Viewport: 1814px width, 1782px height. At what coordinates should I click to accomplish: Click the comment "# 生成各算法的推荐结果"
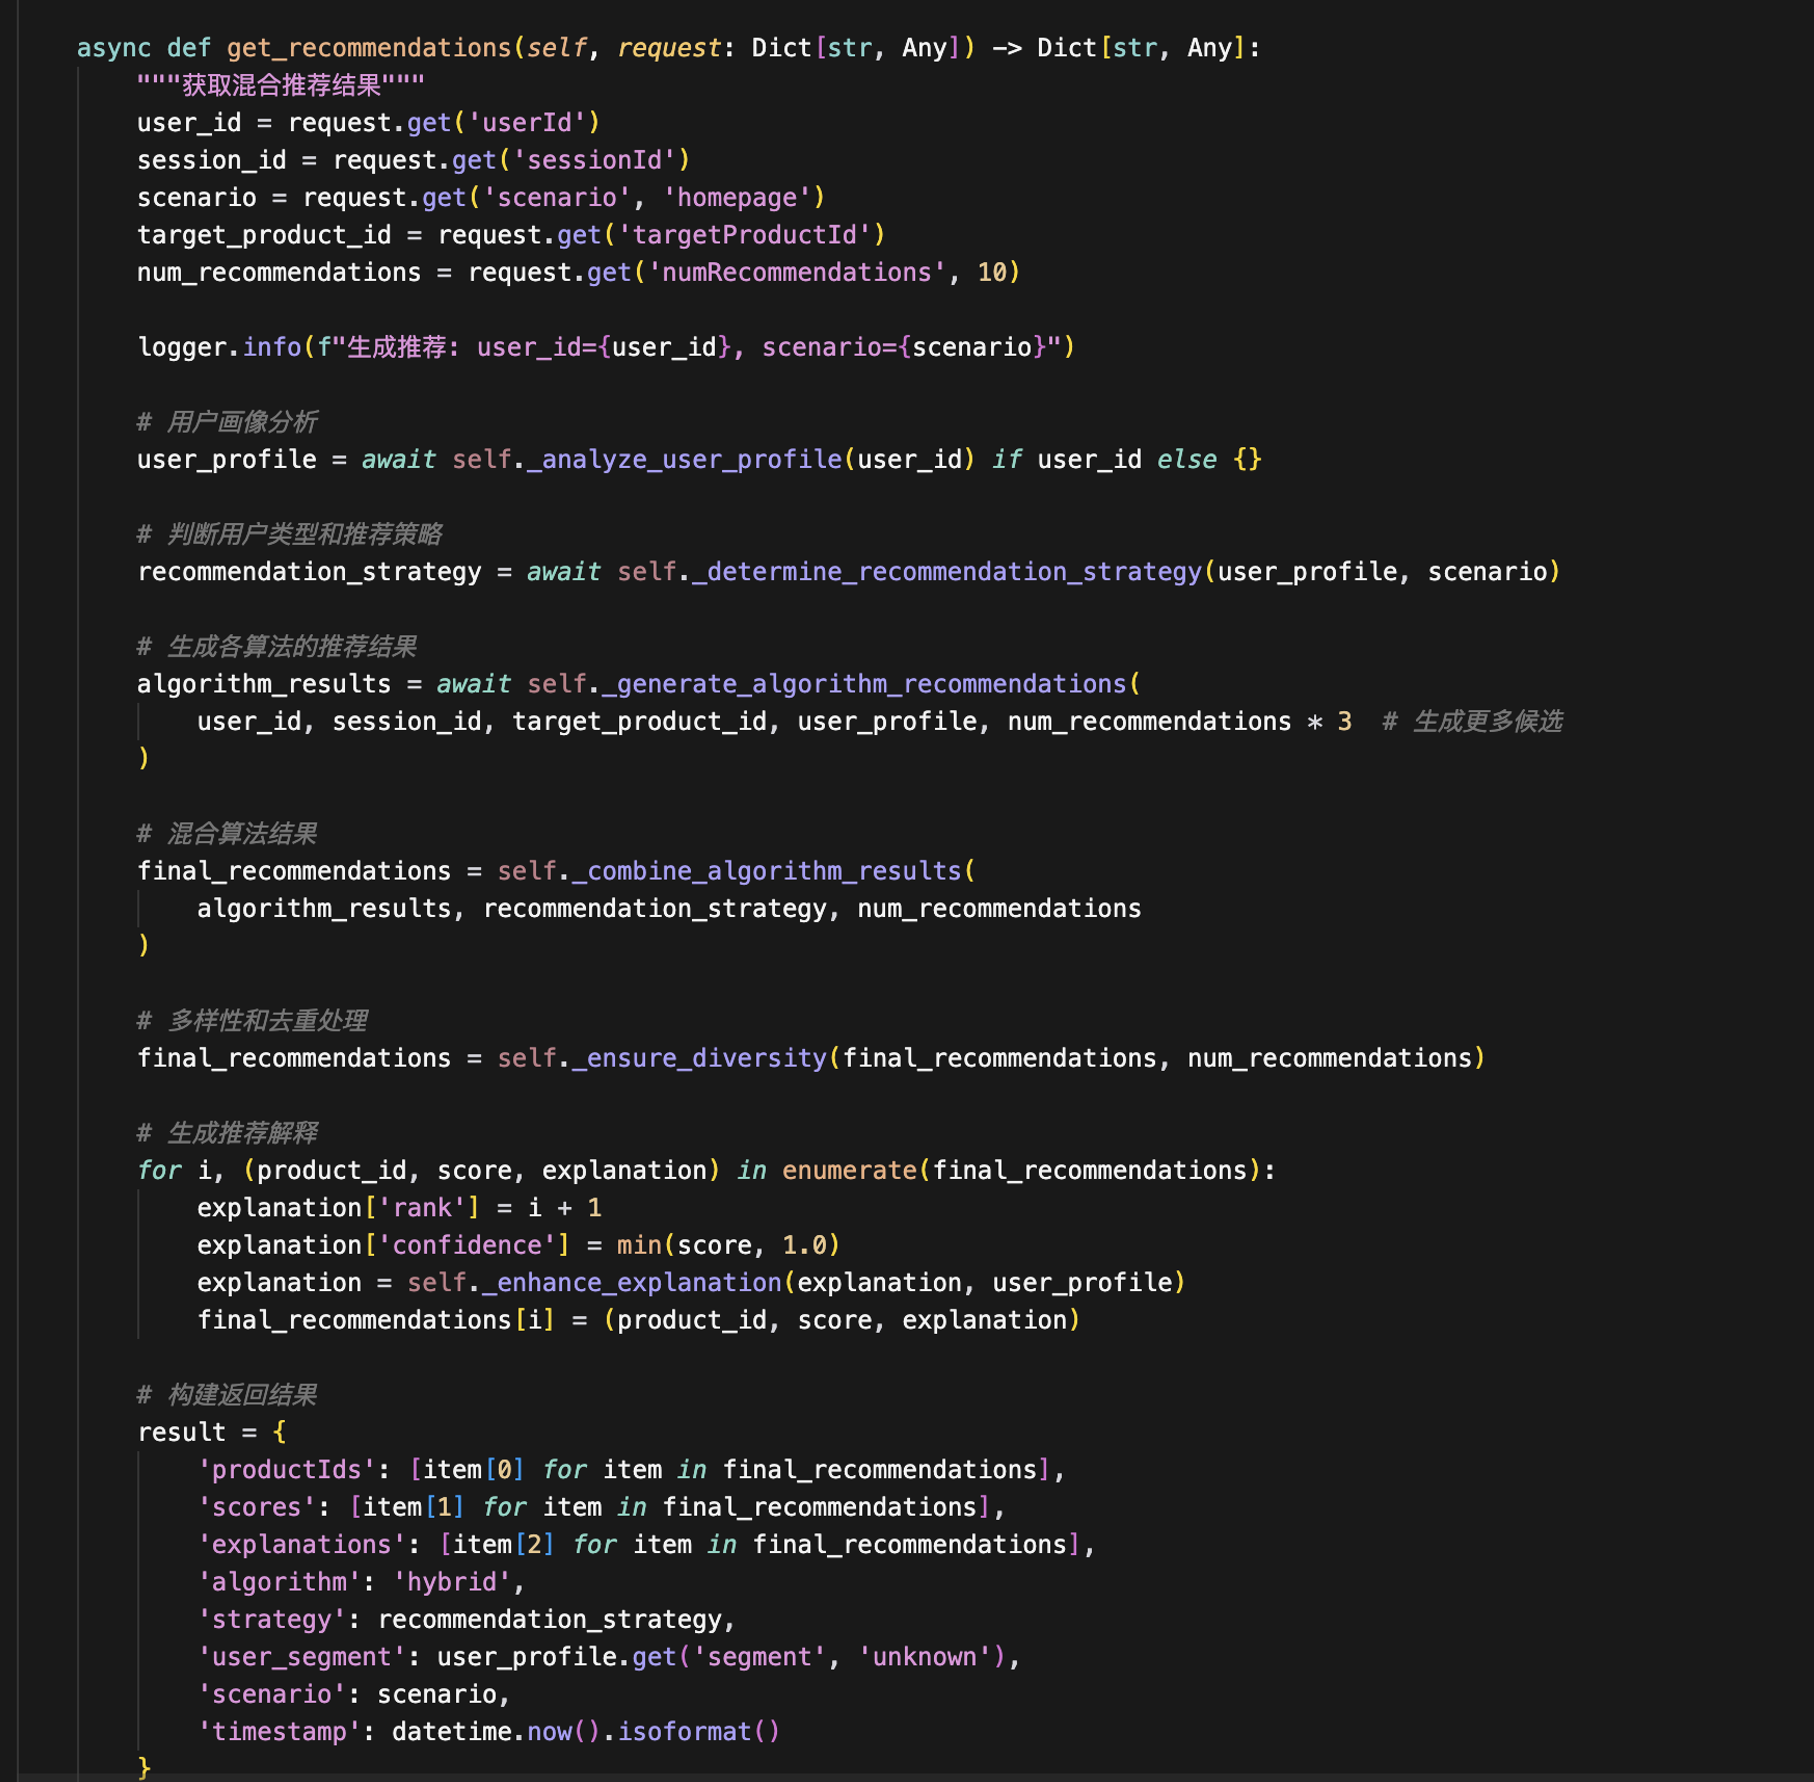(277, 646)
